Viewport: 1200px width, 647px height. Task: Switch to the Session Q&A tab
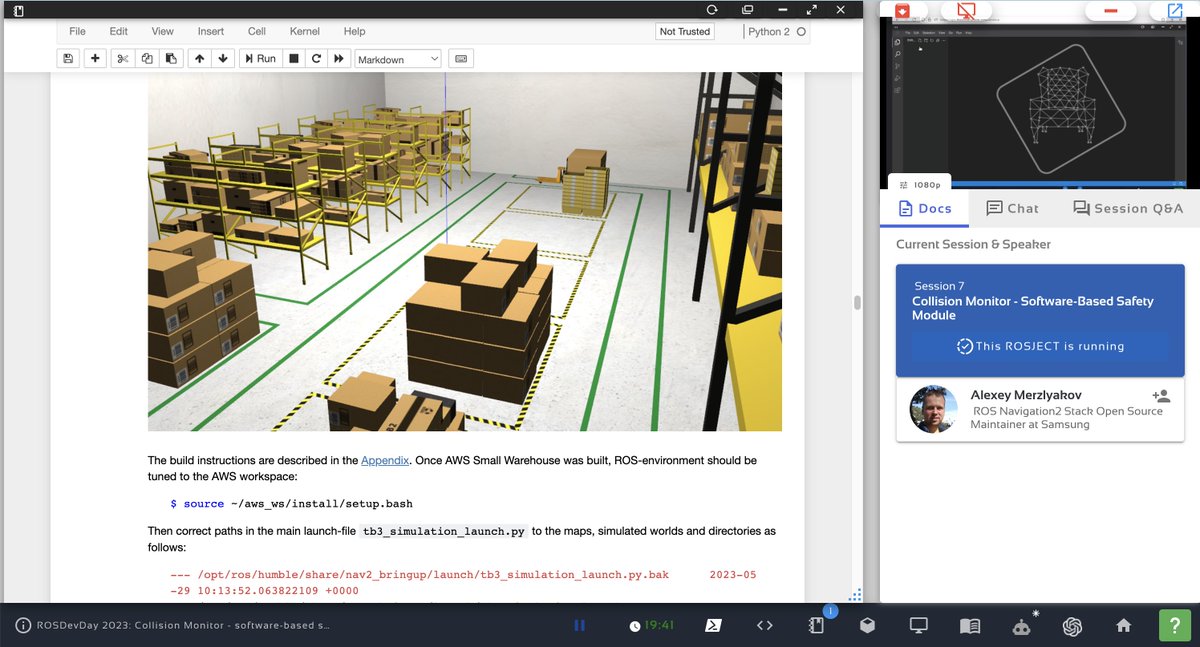click(1128, 208)
